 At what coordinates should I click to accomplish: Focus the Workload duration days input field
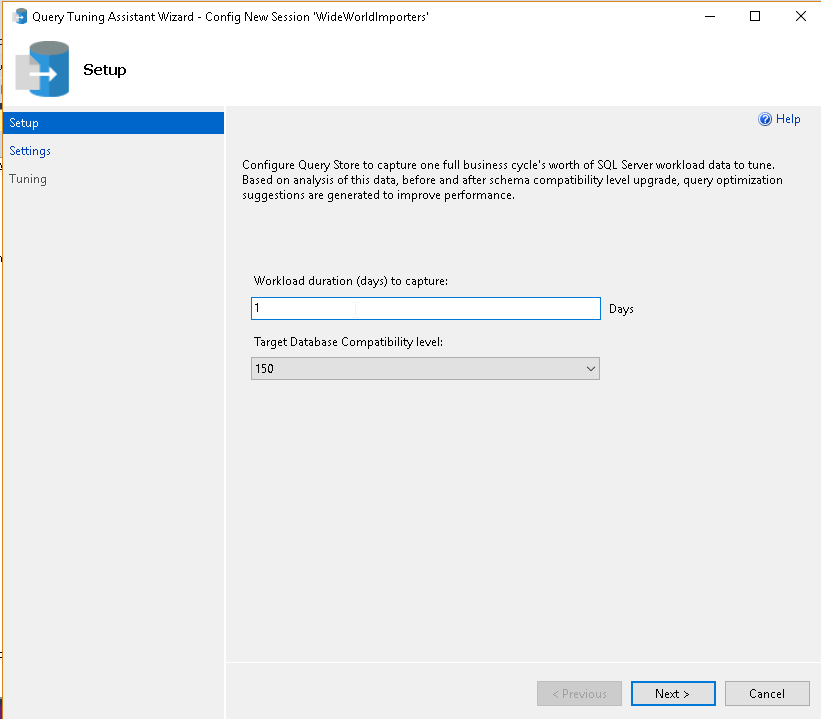point(425,308)
